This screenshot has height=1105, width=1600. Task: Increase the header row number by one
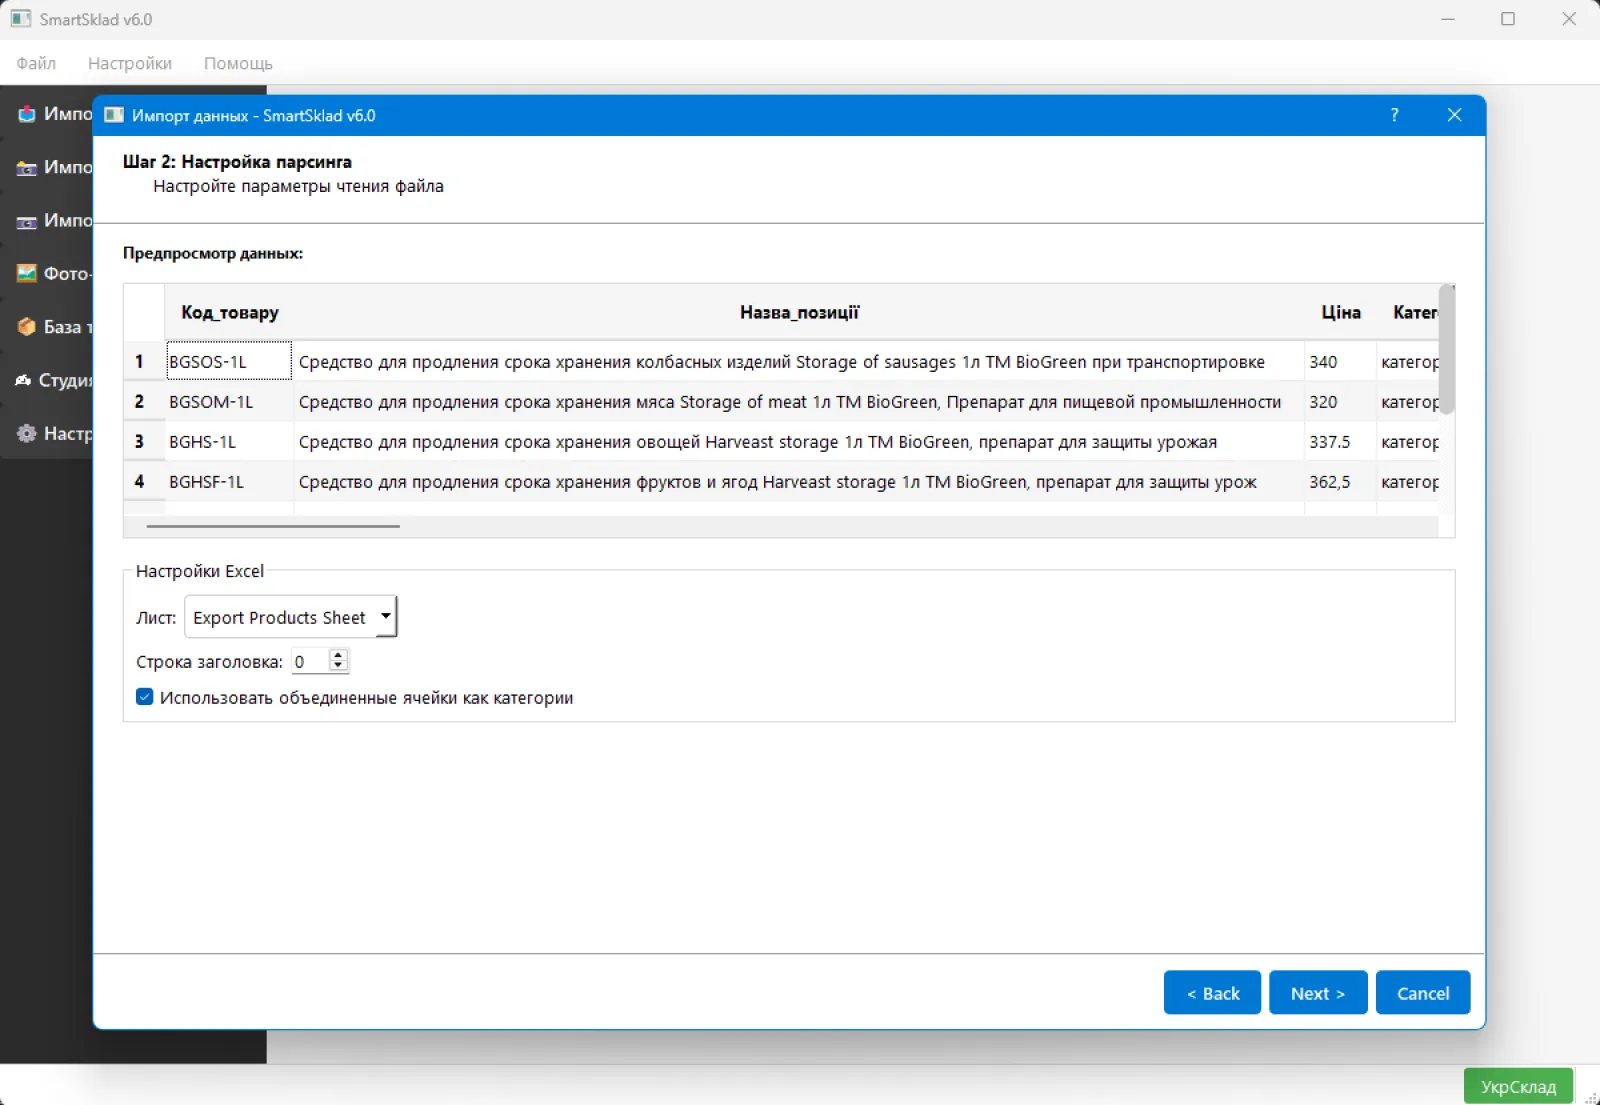pyautogui.click(x=338, y=655)
